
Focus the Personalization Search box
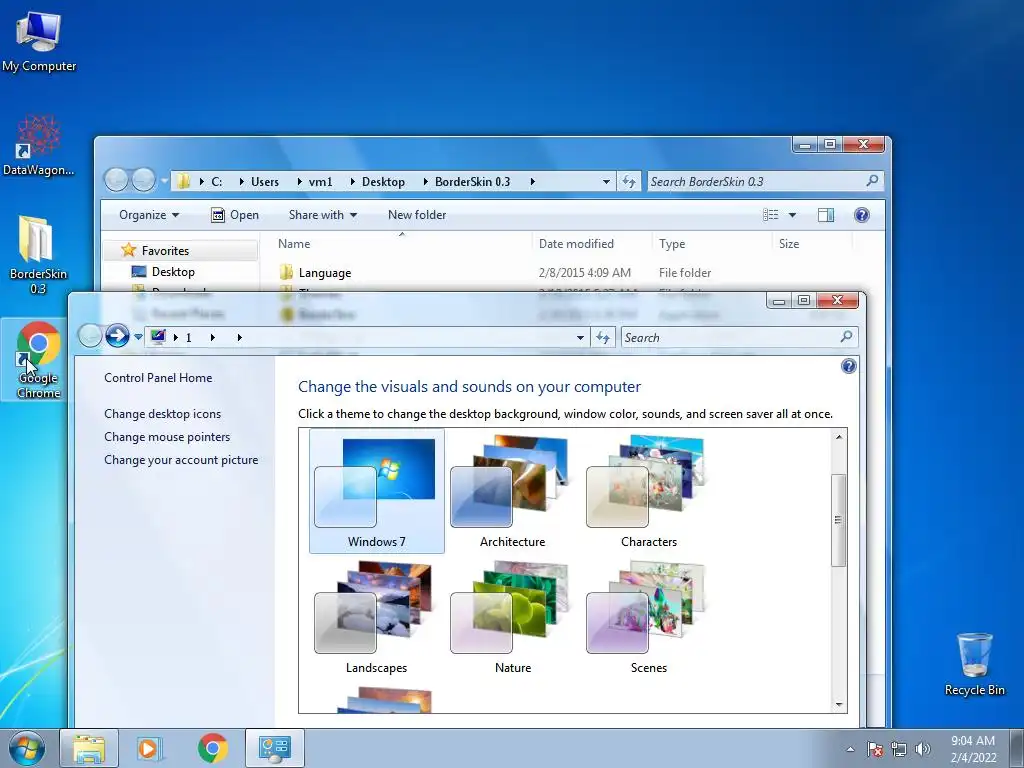(739, 338)
